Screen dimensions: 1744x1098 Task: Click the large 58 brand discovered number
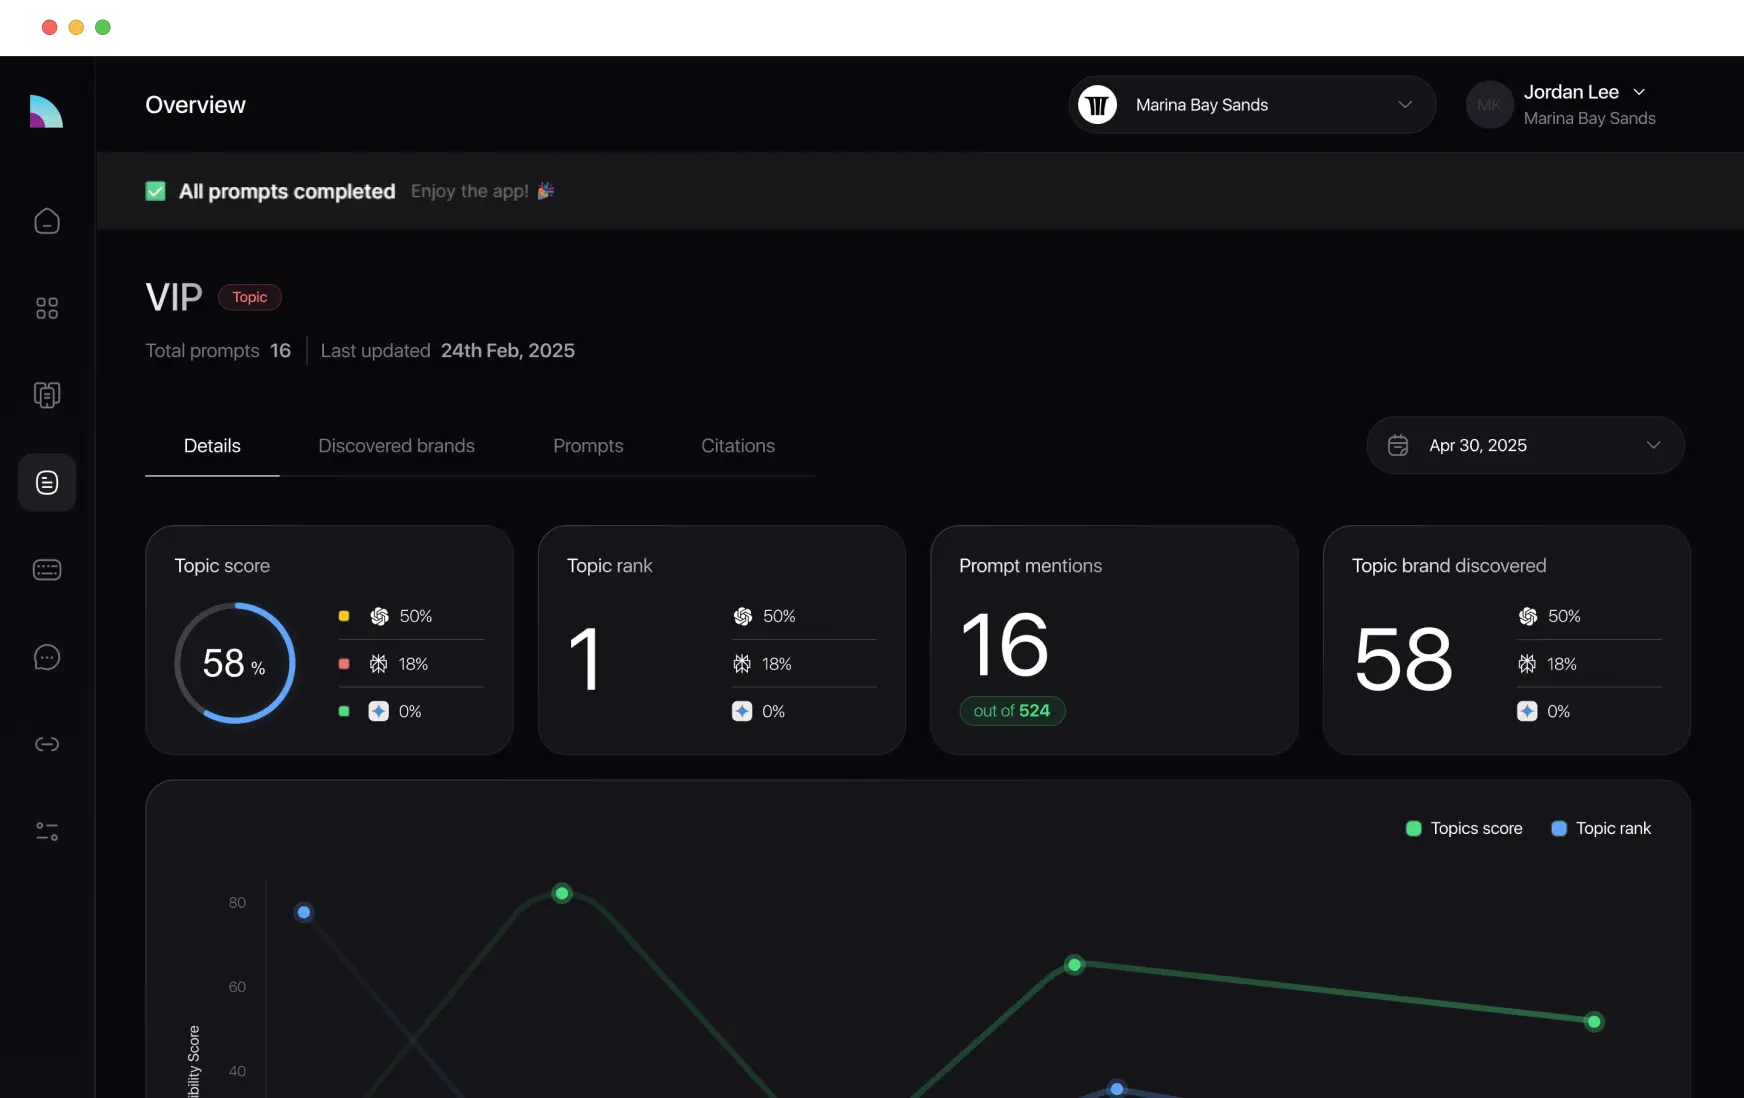coord(1403,659)
